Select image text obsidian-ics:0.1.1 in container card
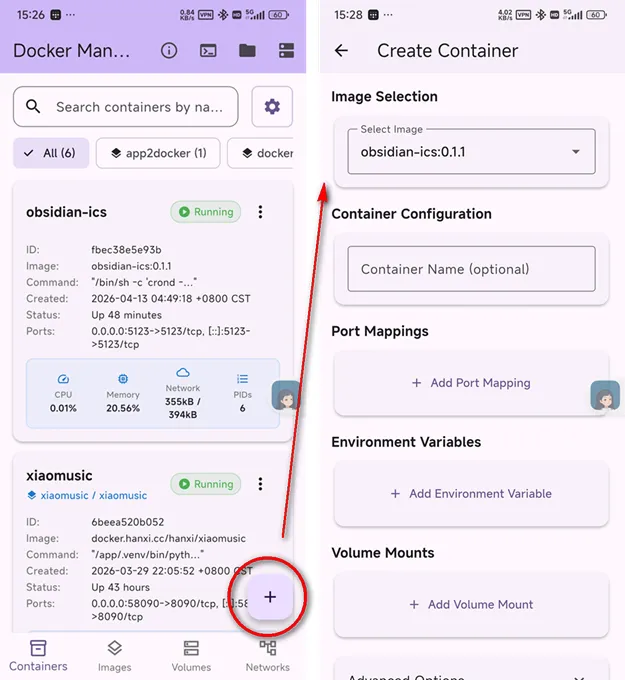Screen dimensions: 625x680 [x=131, y=266]
